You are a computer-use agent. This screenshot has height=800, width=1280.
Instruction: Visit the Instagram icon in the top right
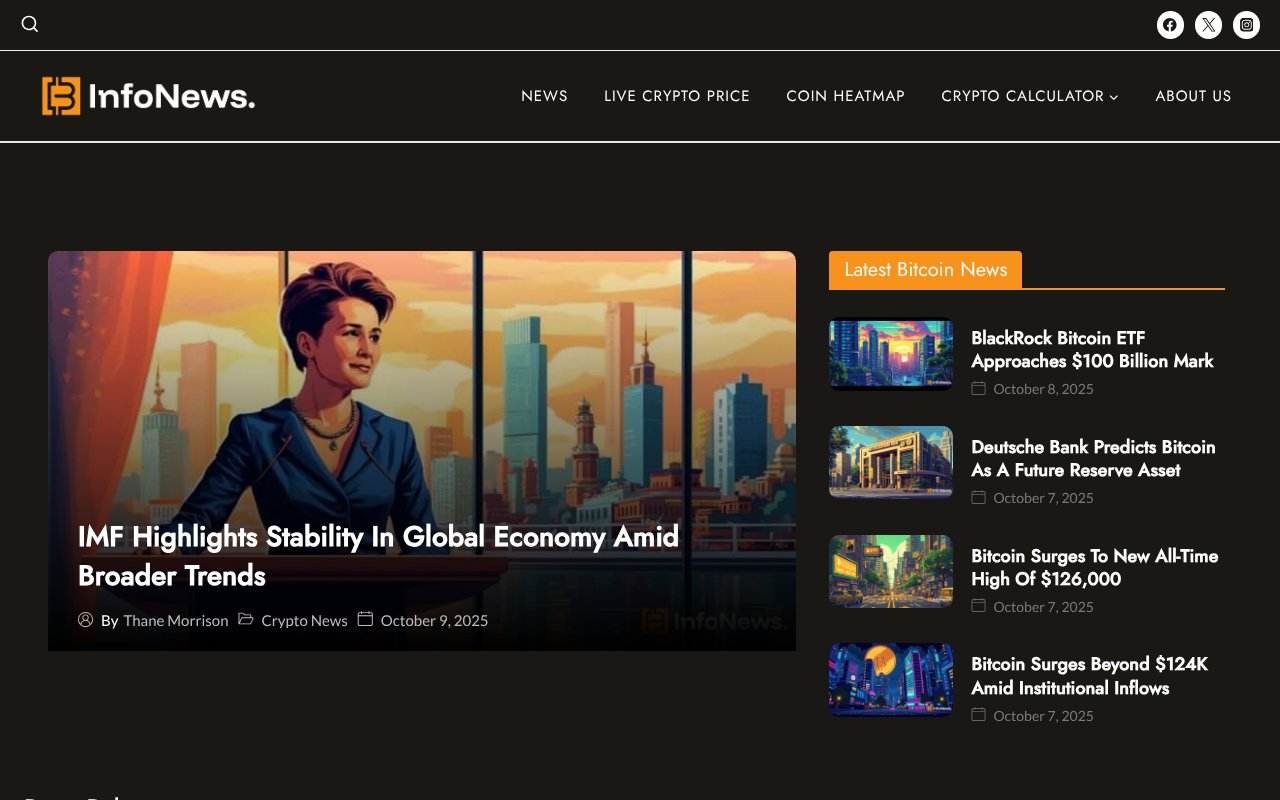pos(1246,24)
